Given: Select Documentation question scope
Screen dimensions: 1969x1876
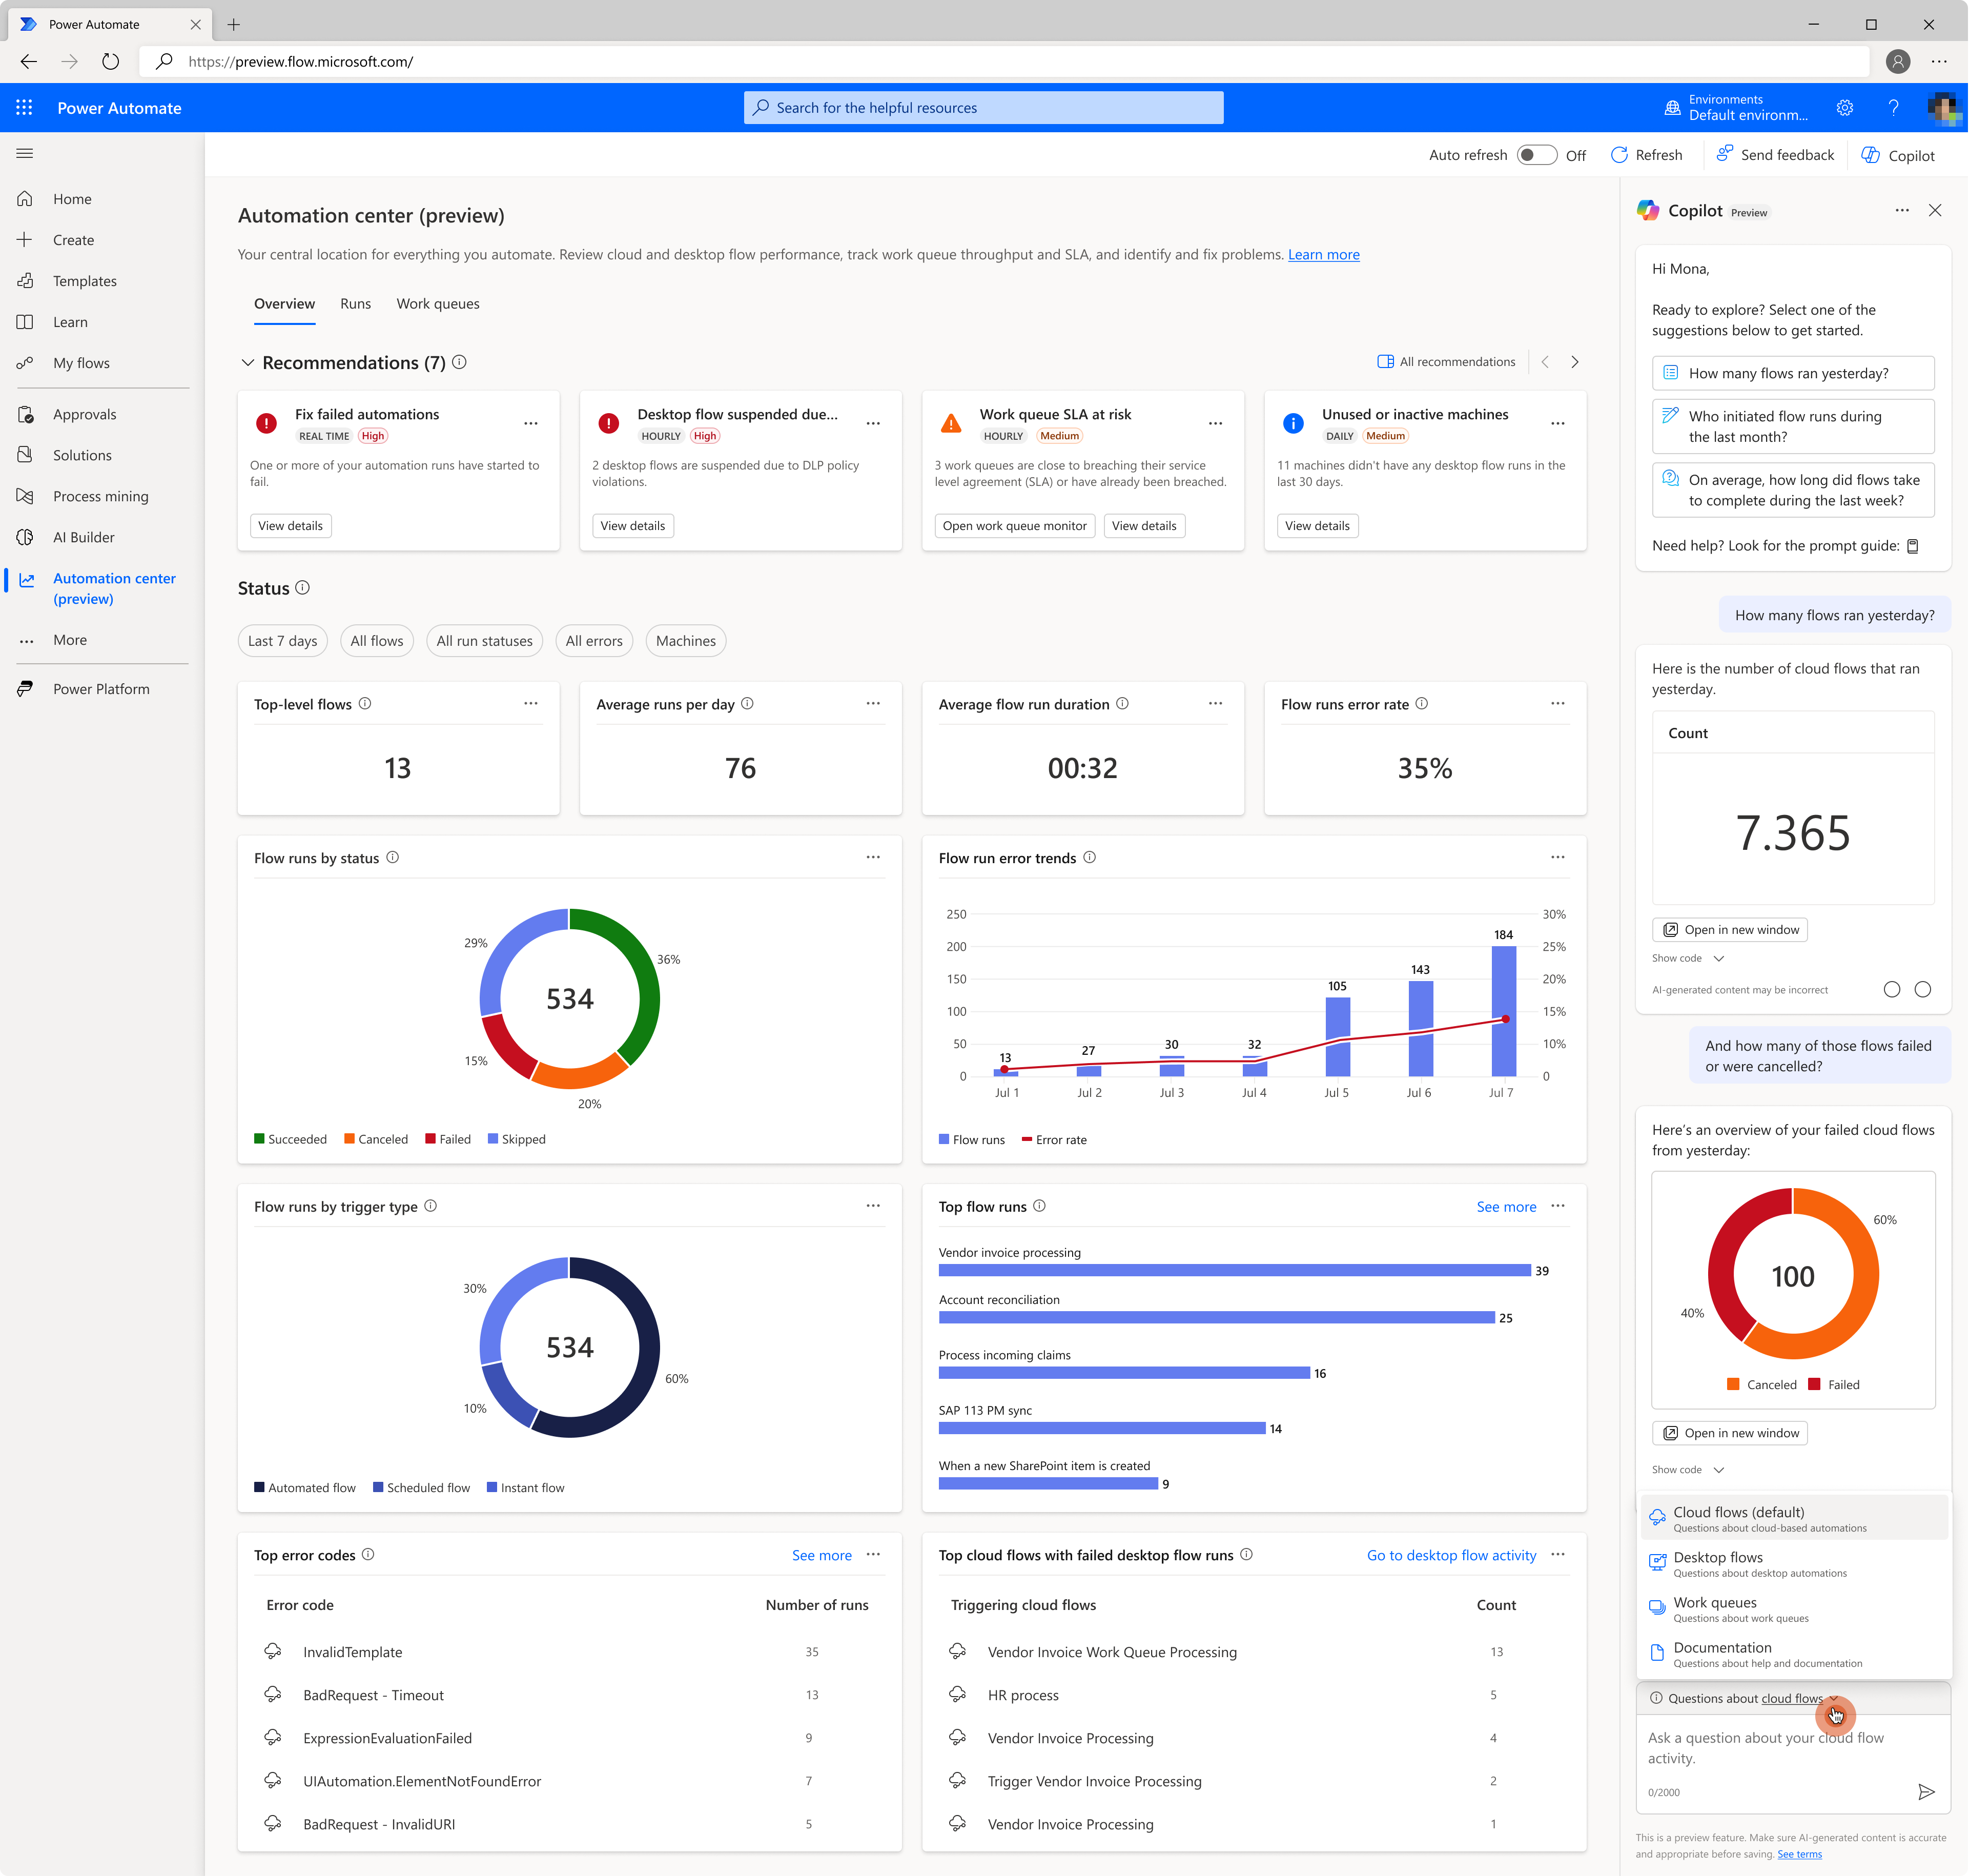Looking at the screenshot, I should click(1795, 1654).
